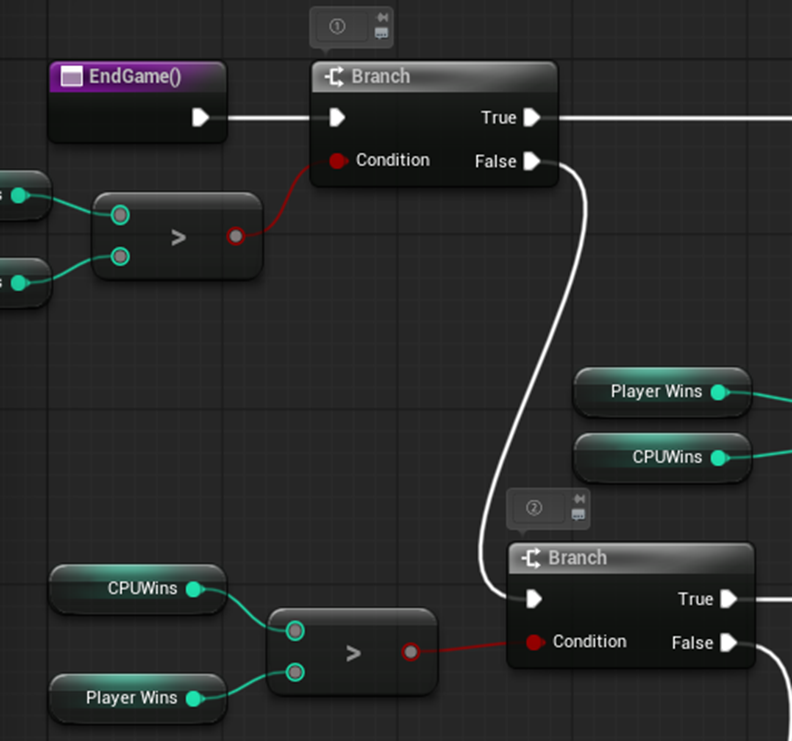
Task: Toggle the pin icon on comment bubble 2
Action: click(578, 499)
